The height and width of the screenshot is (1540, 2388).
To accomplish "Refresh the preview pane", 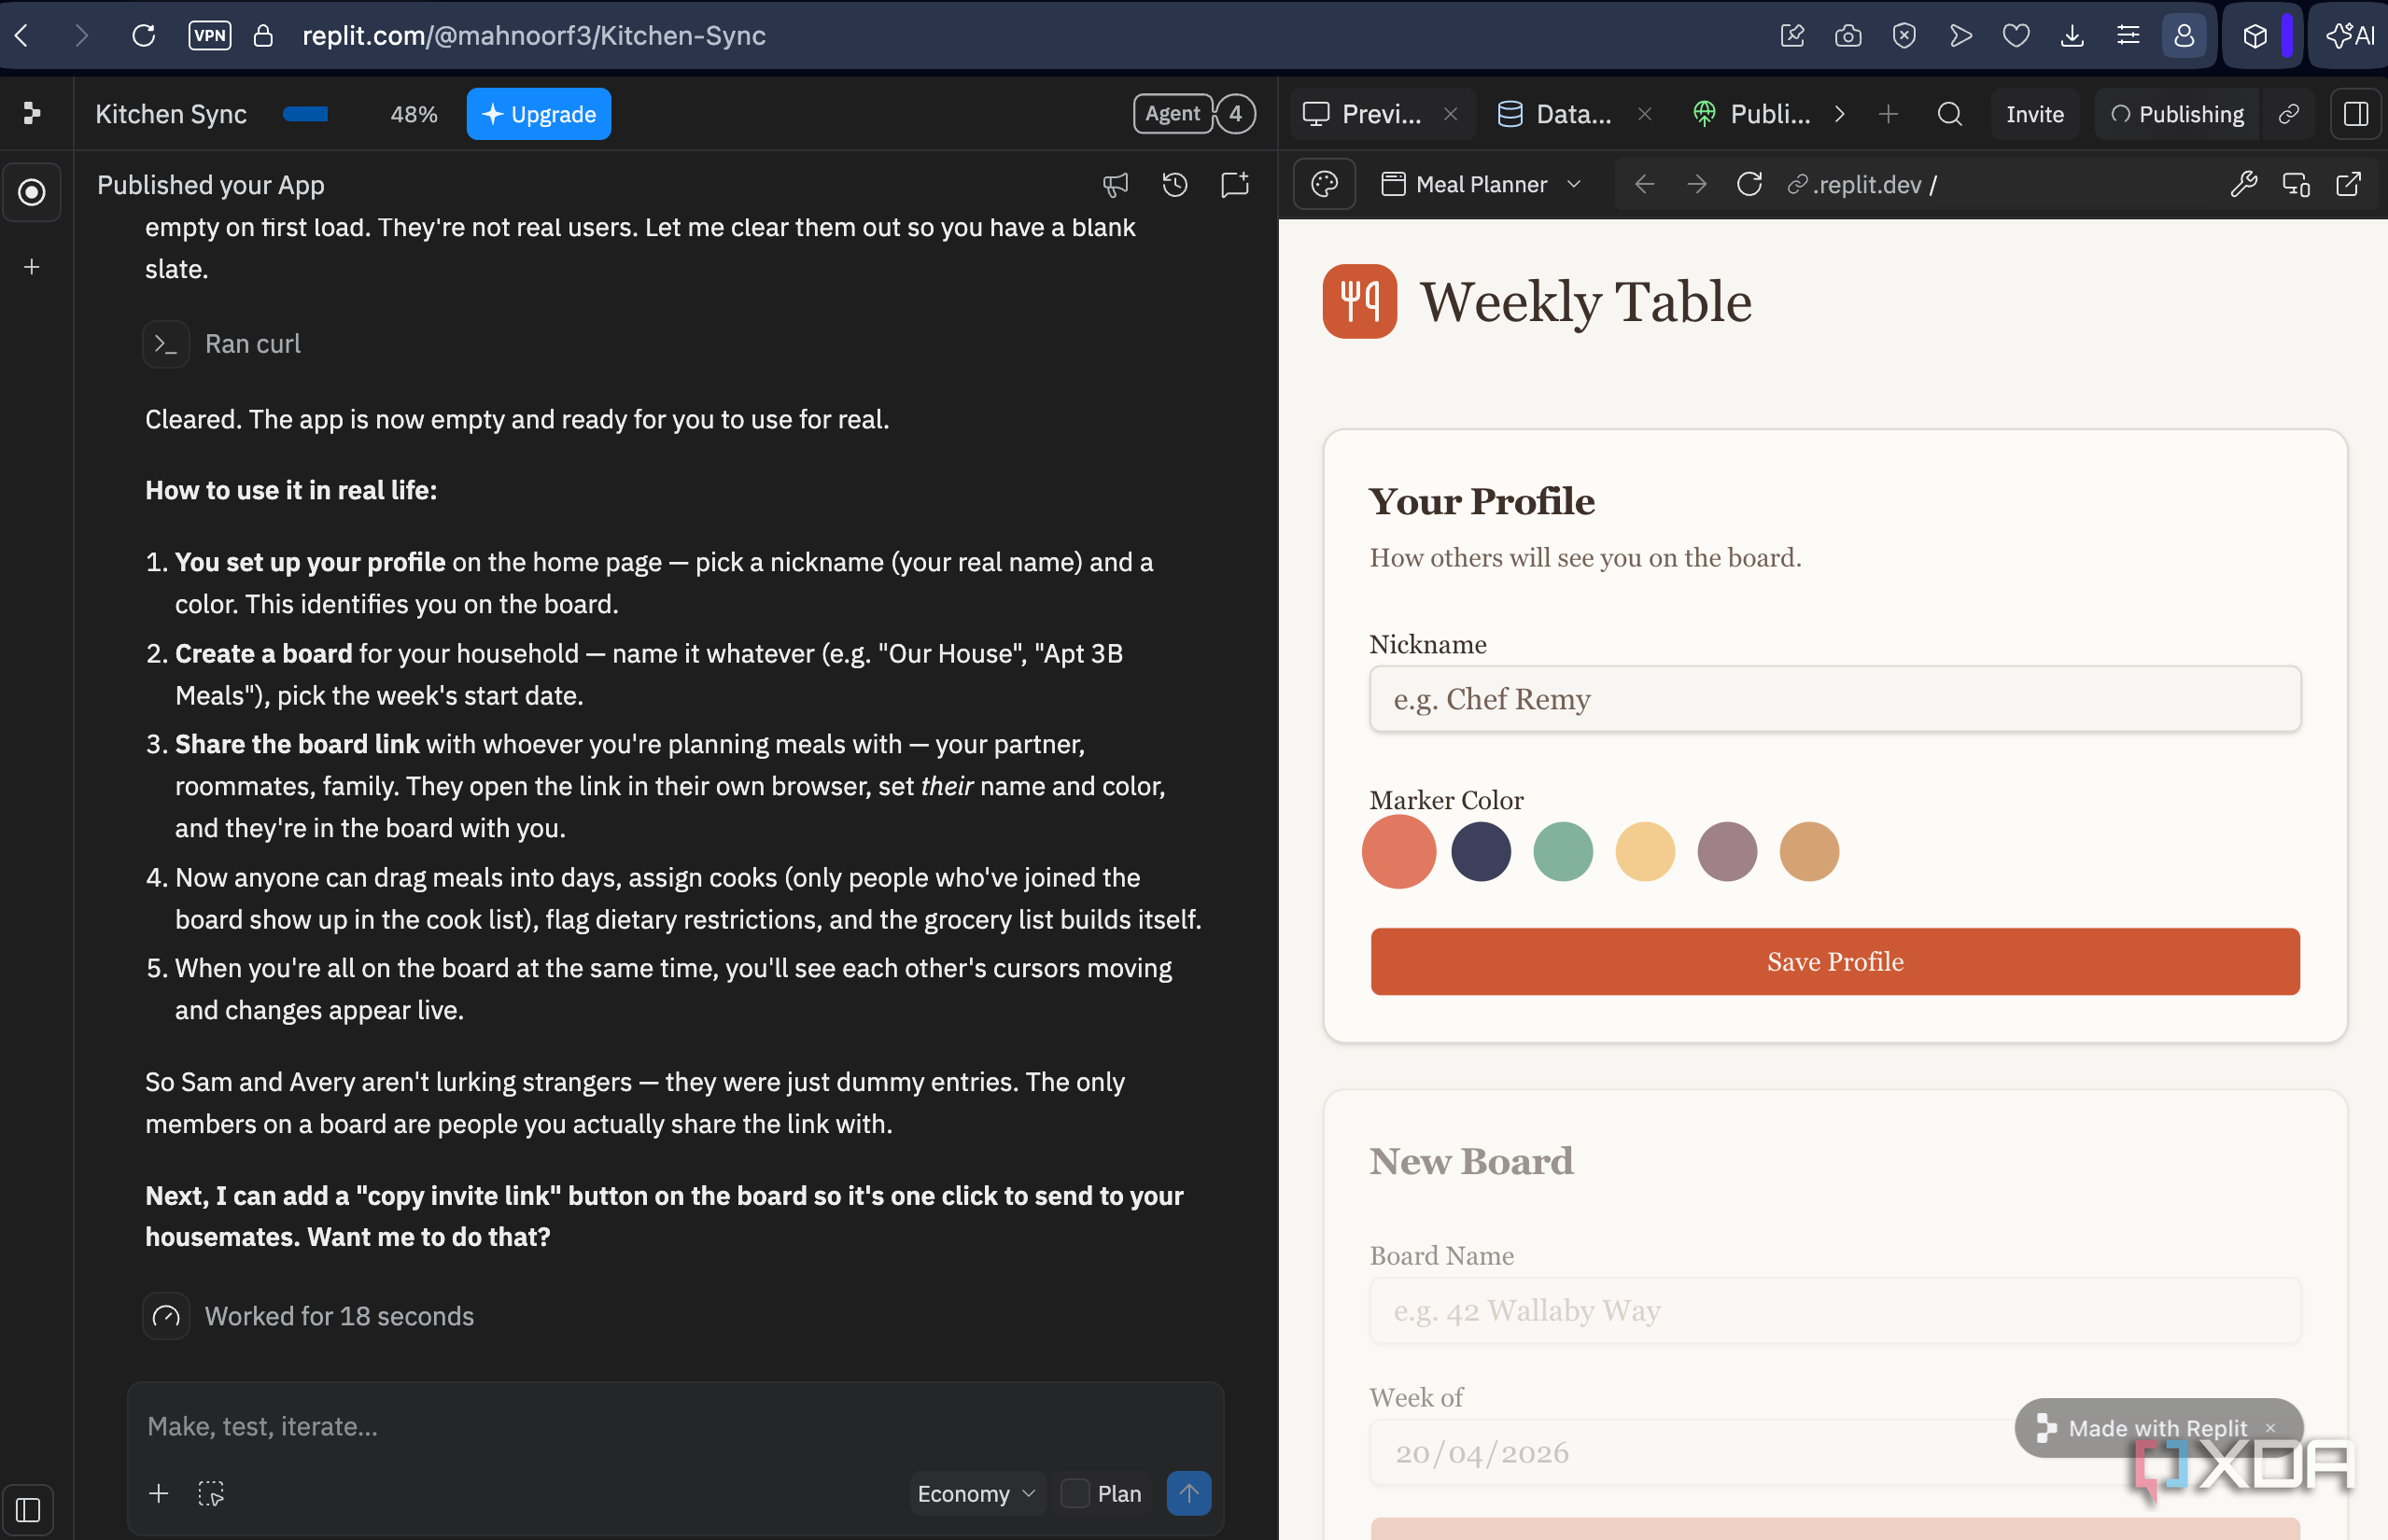I will [x=1749, y=185].
